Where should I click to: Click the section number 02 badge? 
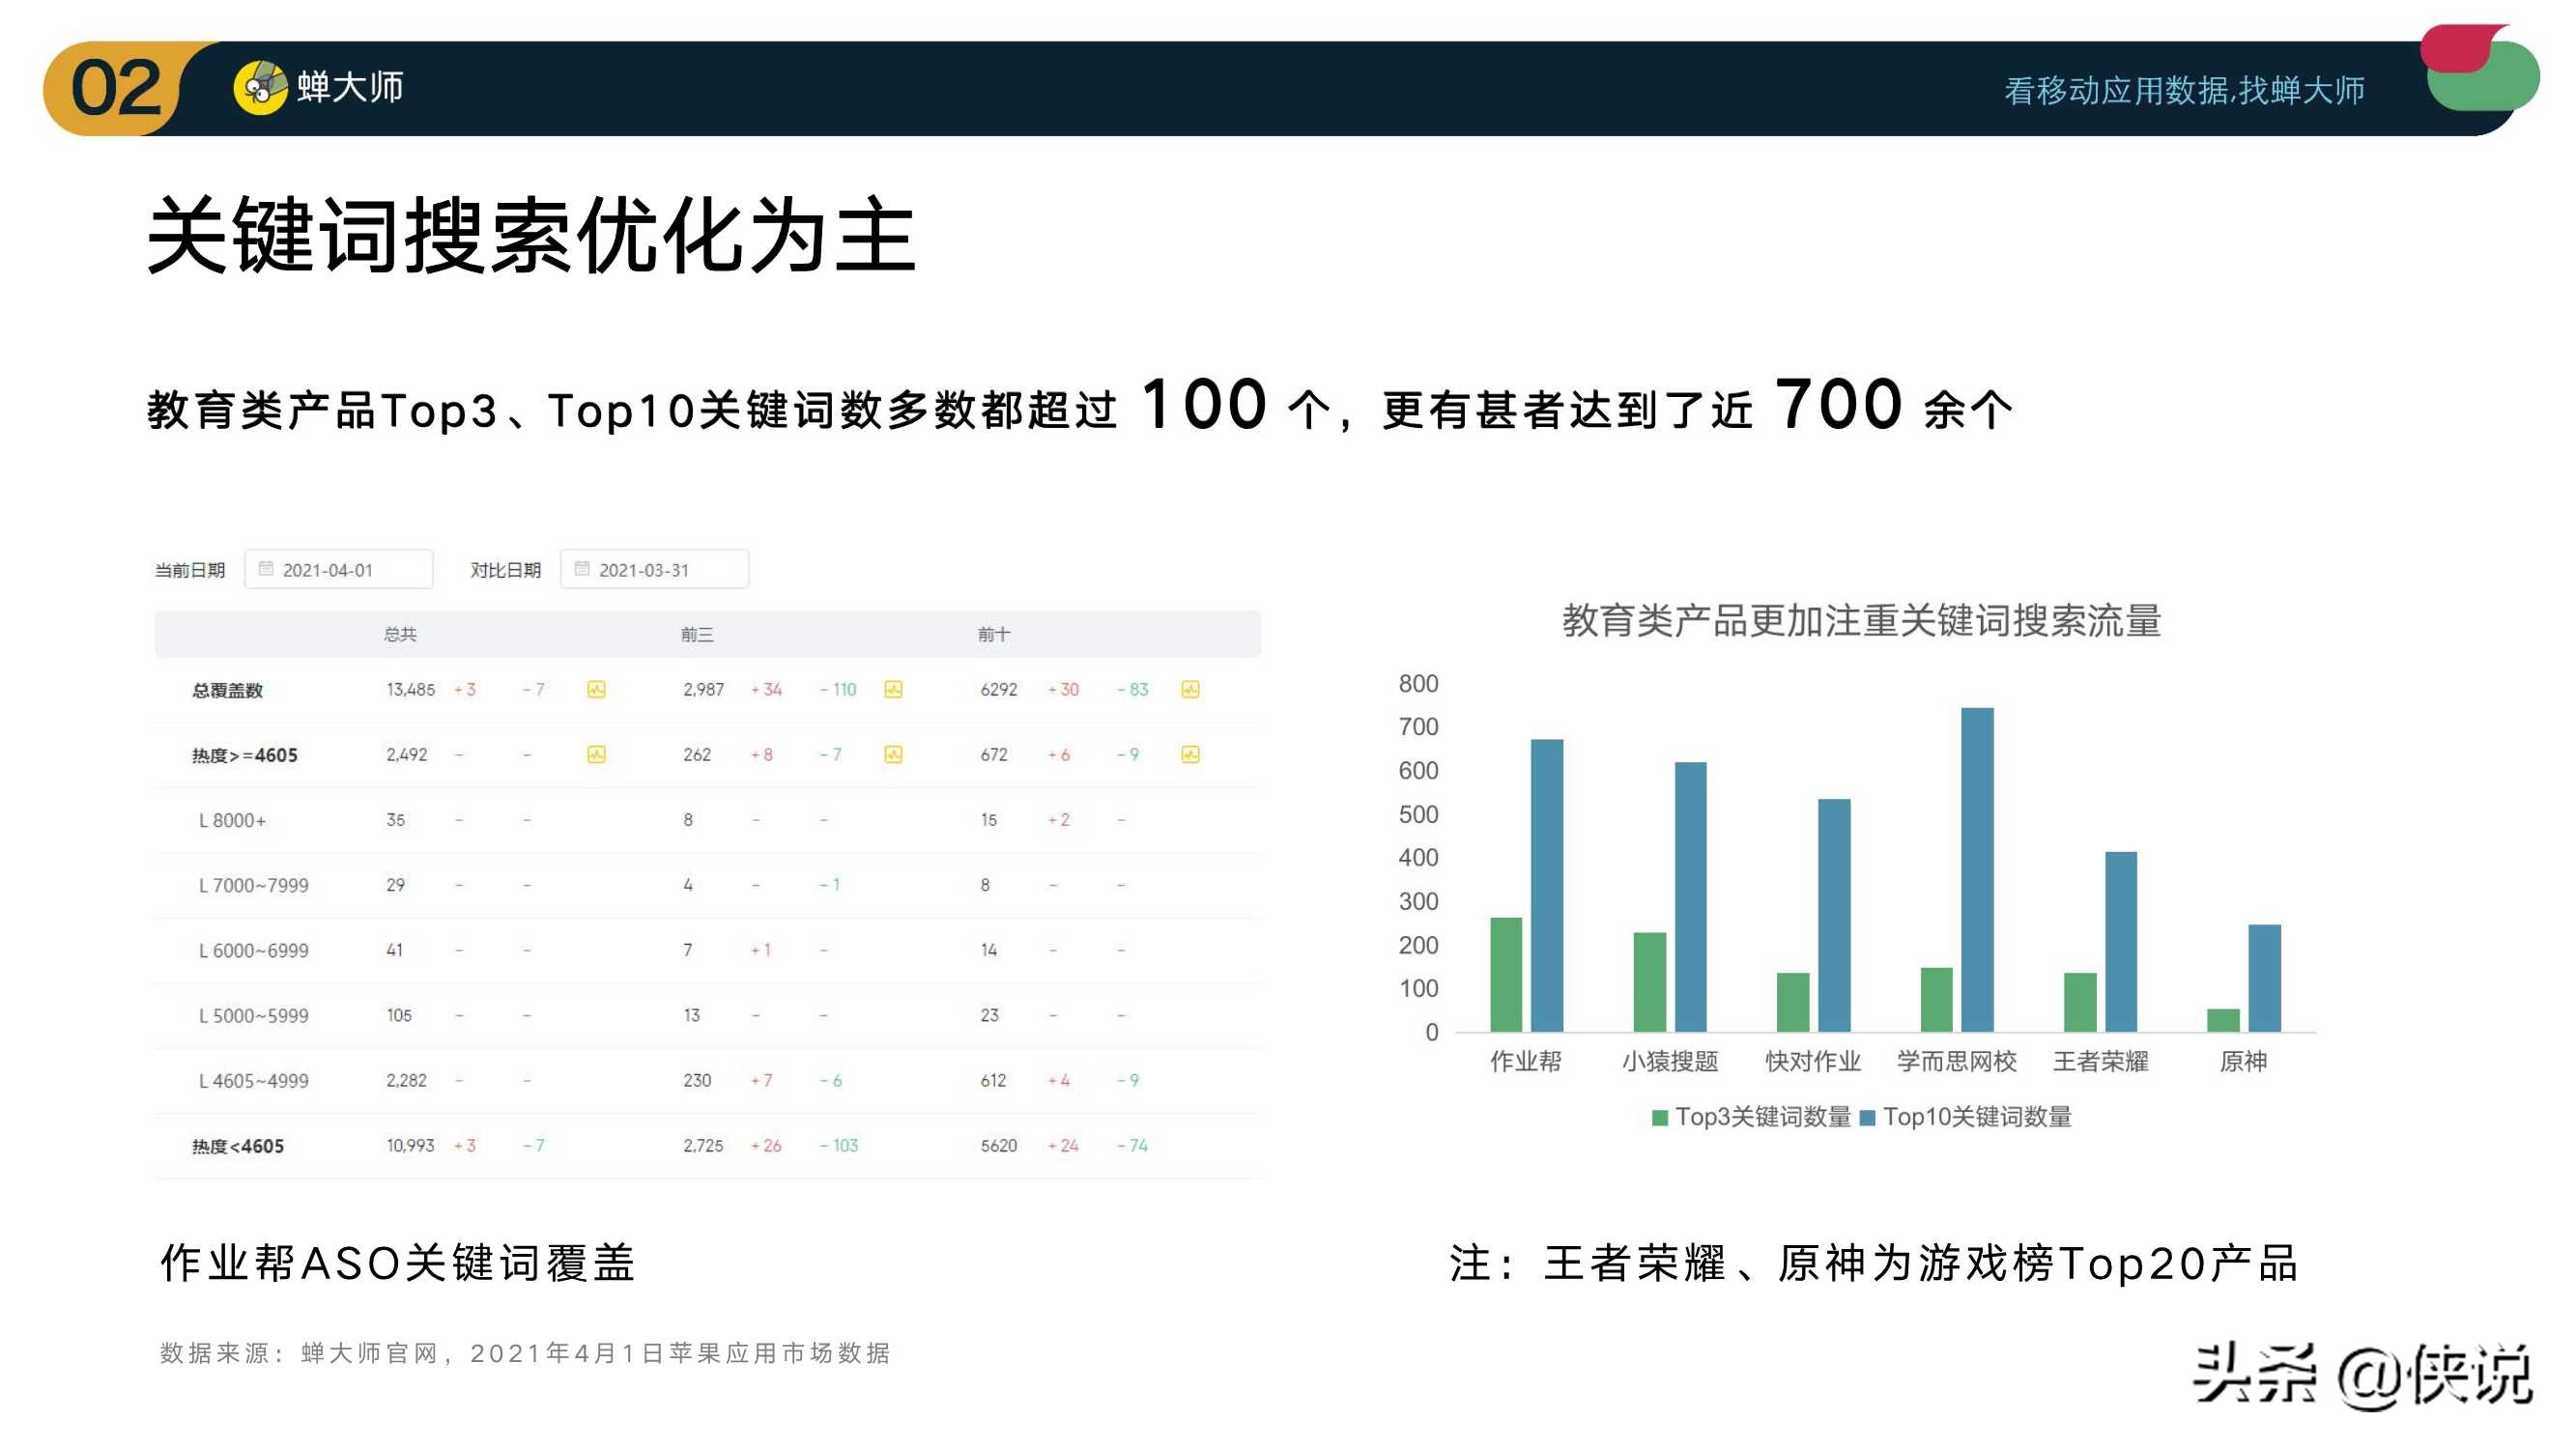[x=116, y=88]
